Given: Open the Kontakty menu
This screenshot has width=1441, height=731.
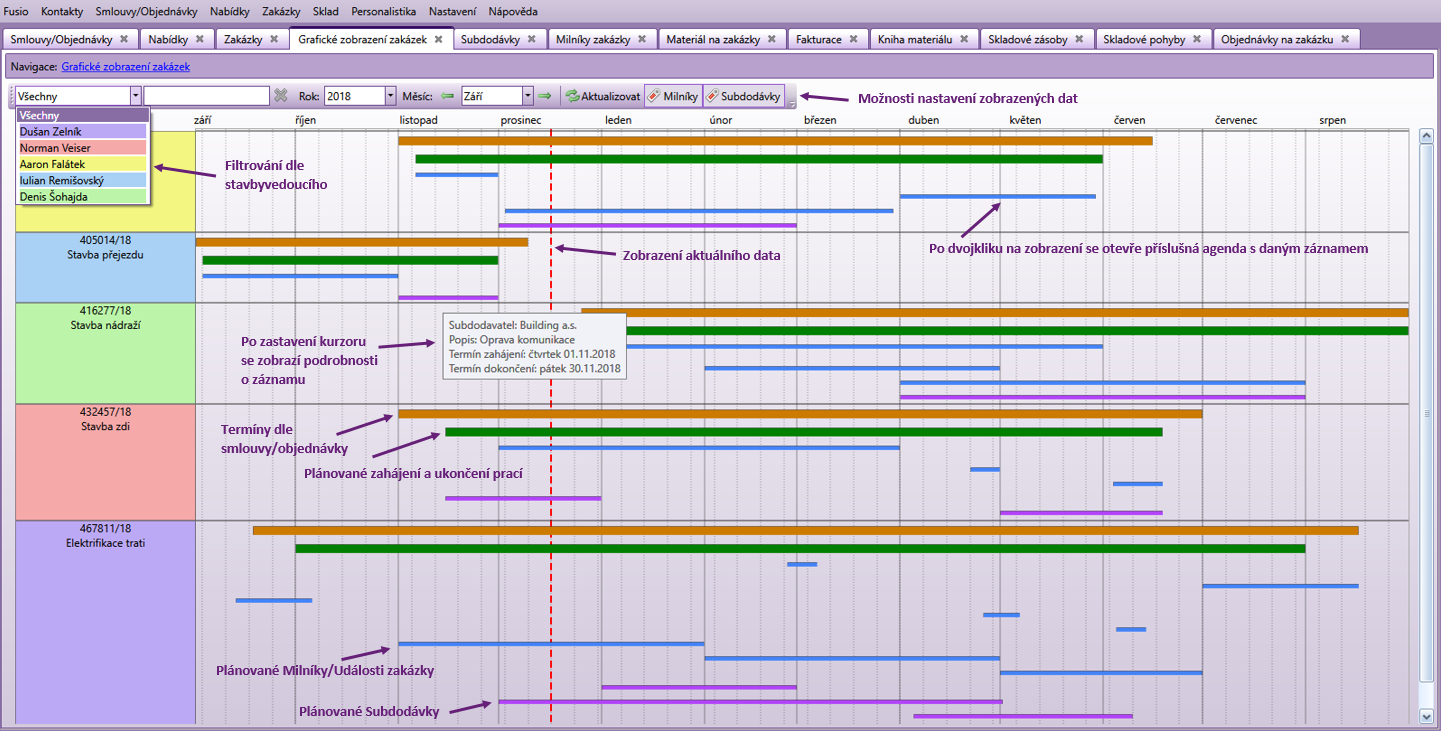Looking at the screenshot, I should (x=62, y=11).
